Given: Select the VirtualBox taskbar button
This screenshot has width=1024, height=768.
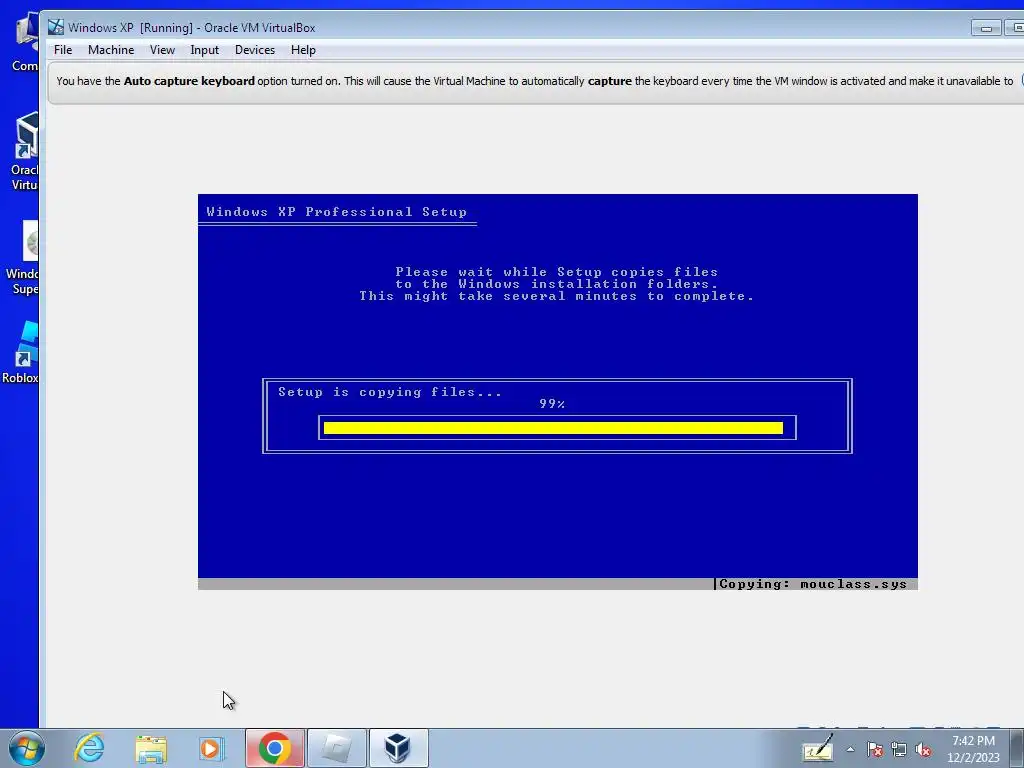Looking at the screenshot, I should tap(398, 748).
